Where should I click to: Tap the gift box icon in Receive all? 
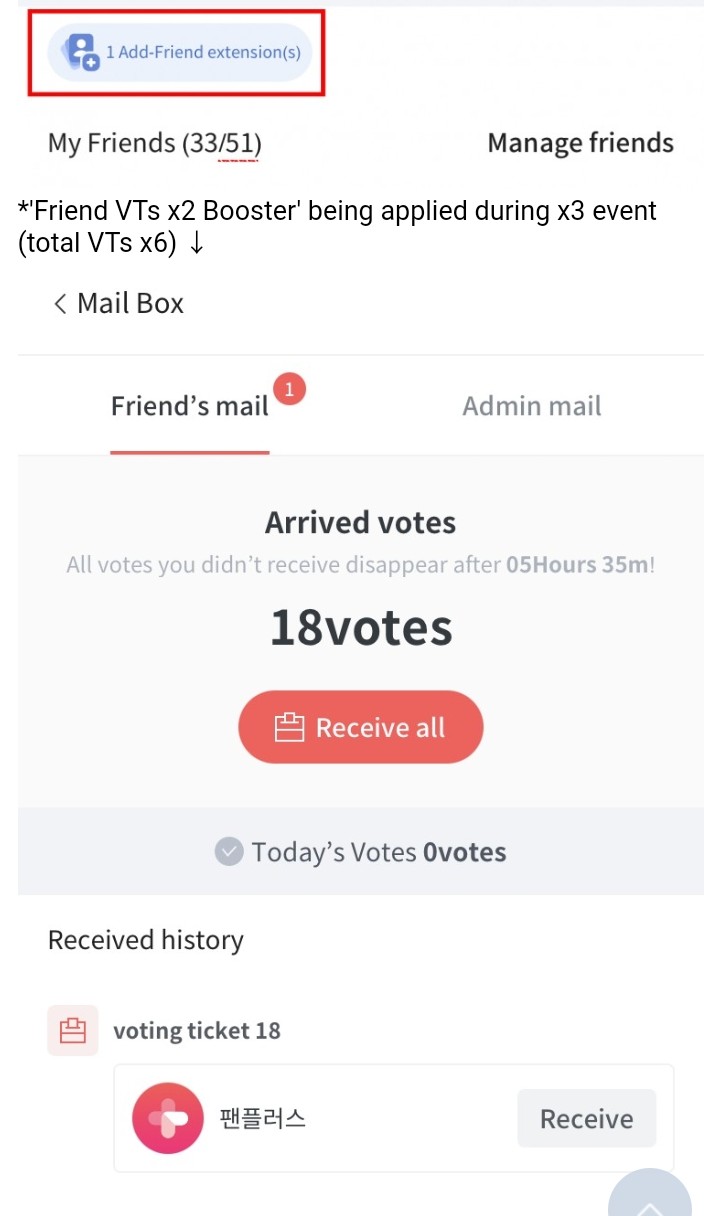click(289, 727)
